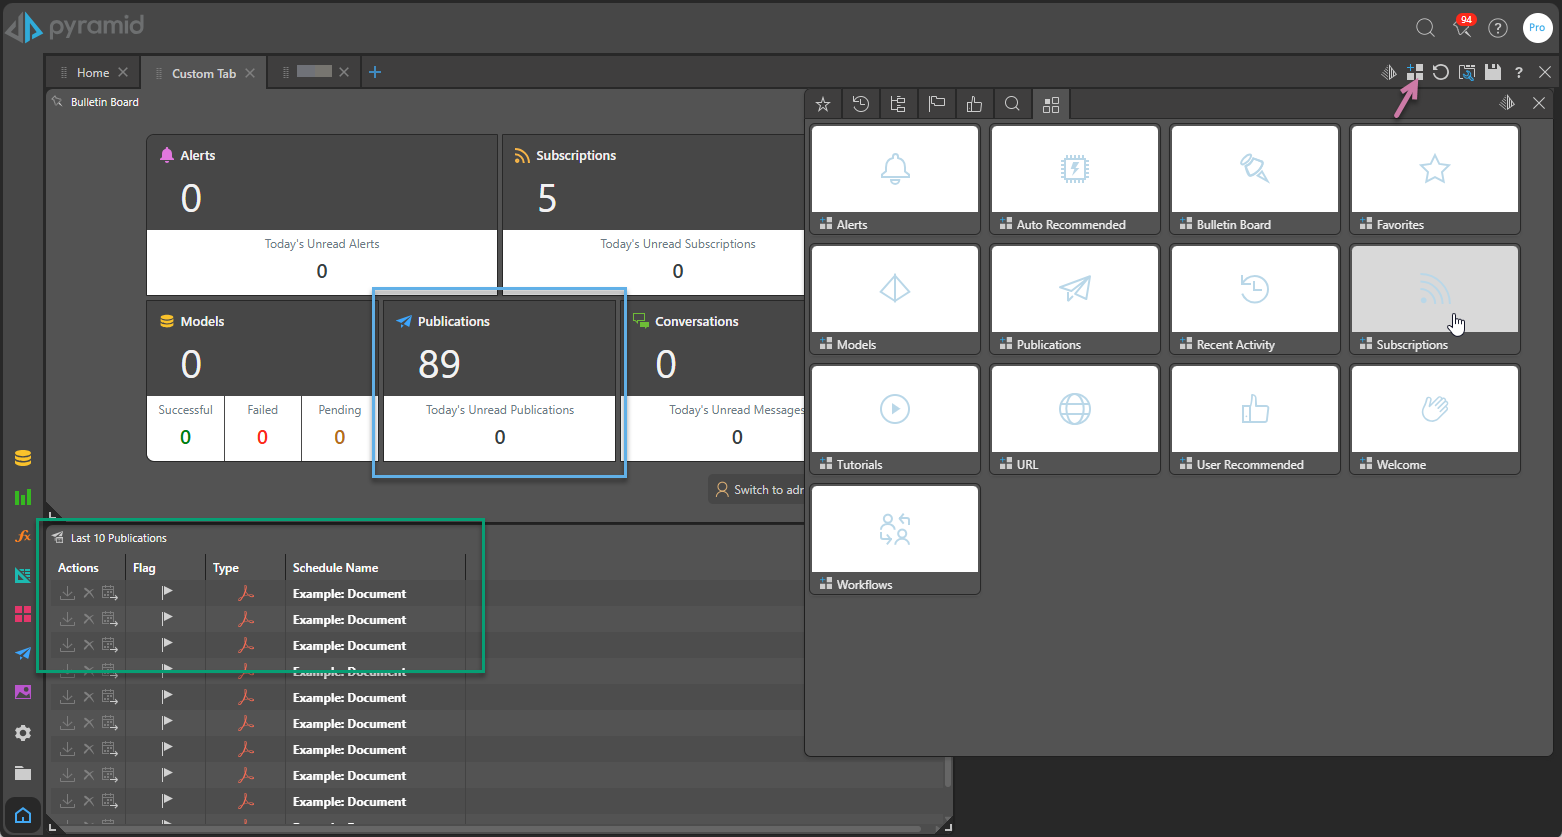Screen dimensions: 1562x837
Task: Switch to the Favorites star tab in panel
Action: 823,104
